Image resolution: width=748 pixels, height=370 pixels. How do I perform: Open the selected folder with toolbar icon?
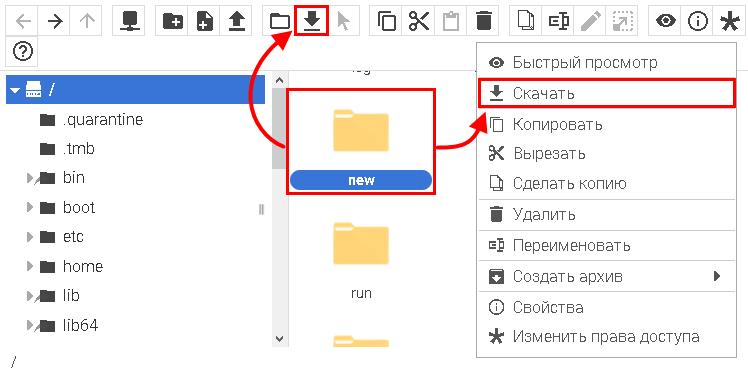tap(280, 21)
